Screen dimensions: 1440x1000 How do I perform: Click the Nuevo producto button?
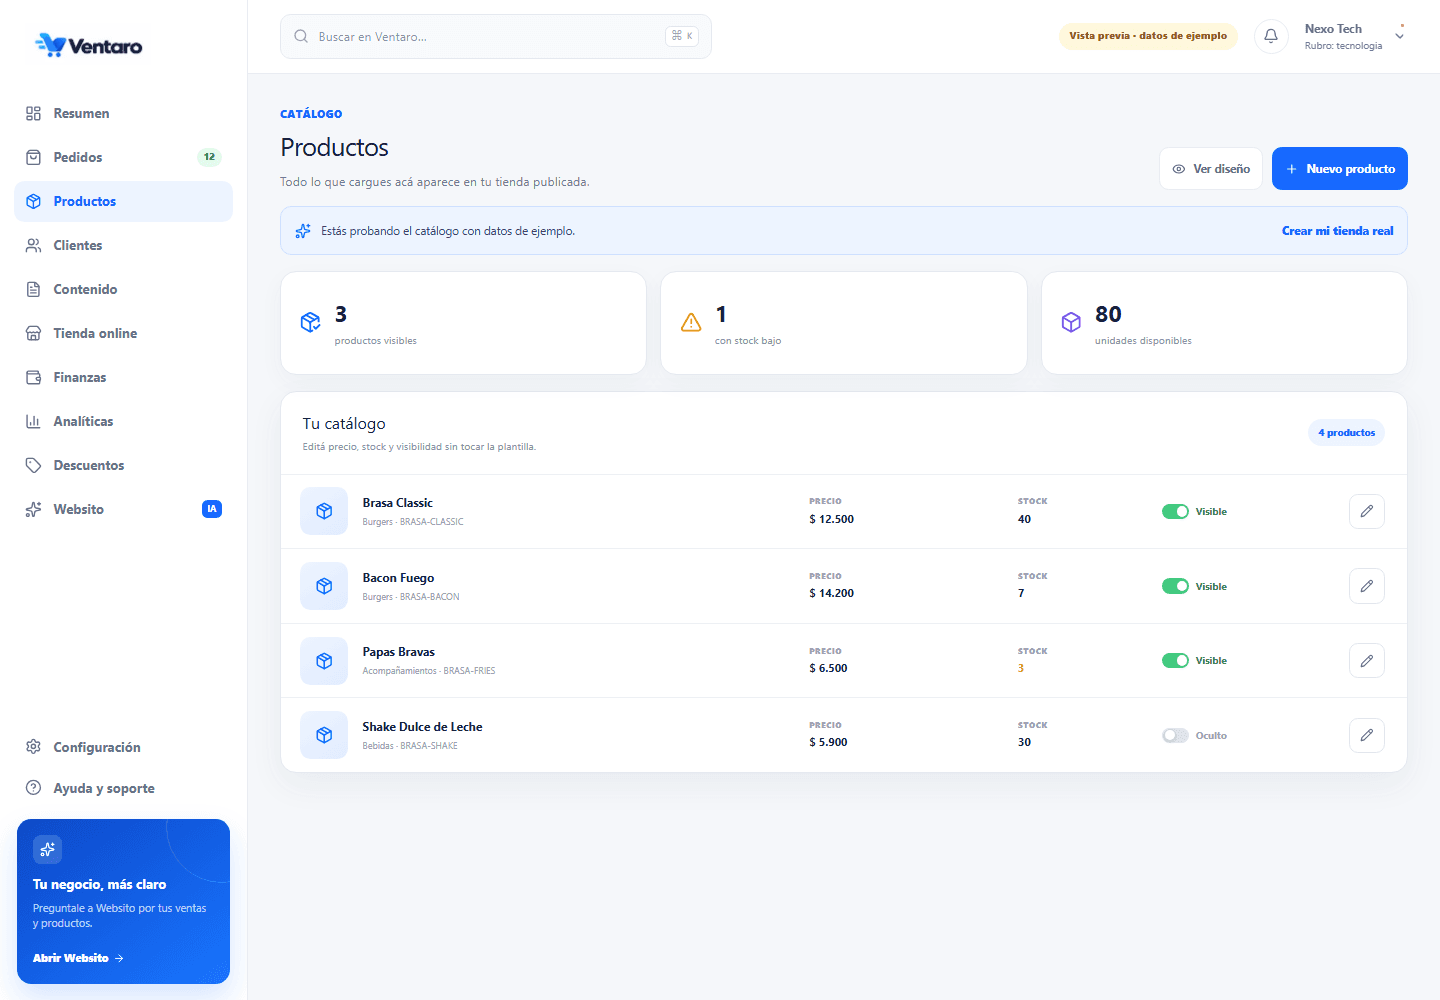pyautogui.click(x=1340, y=169)
